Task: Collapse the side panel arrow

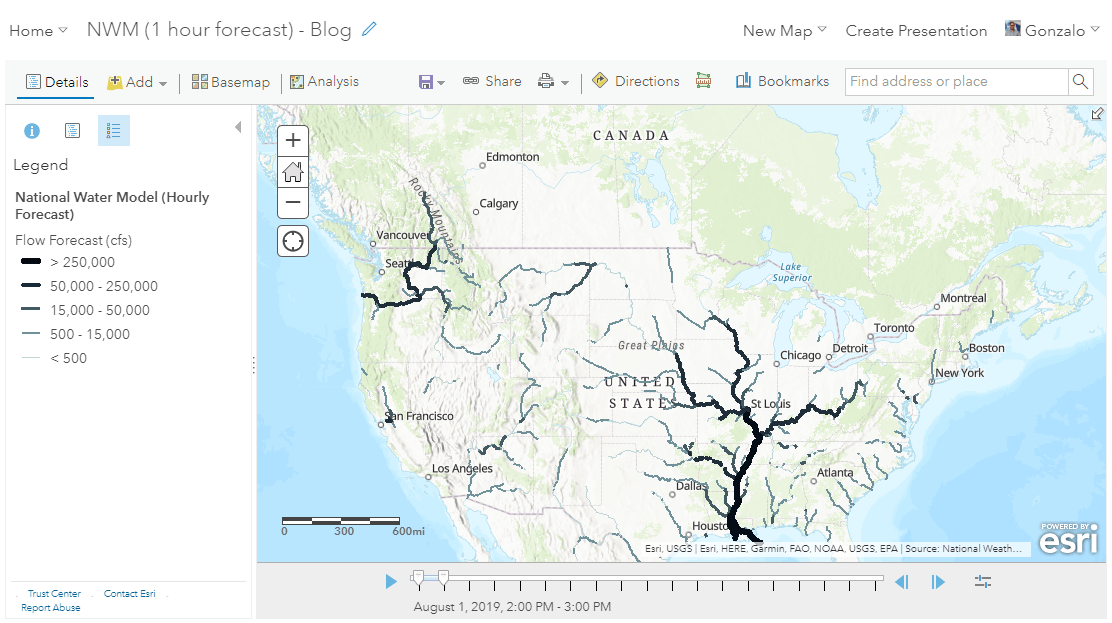Action: click(x=238, y=127)
